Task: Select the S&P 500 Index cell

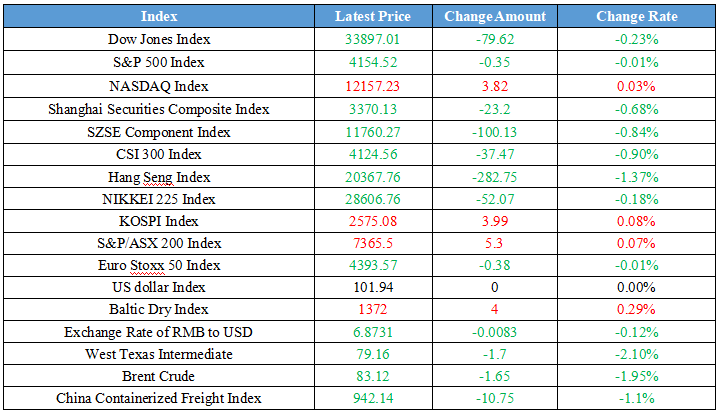Action: pyautogui.click(x=160, y=62)
